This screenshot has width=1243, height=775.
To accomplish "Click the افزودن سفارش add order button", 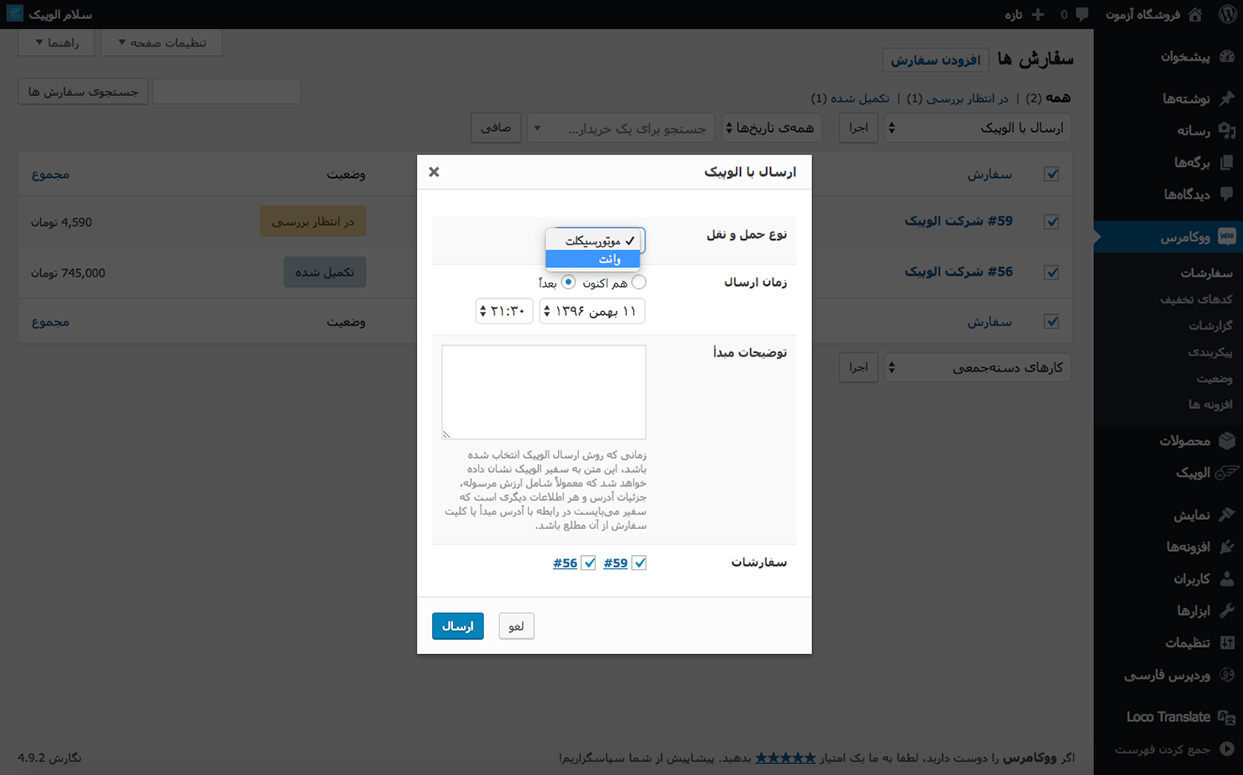I will [x=936, y=60].
